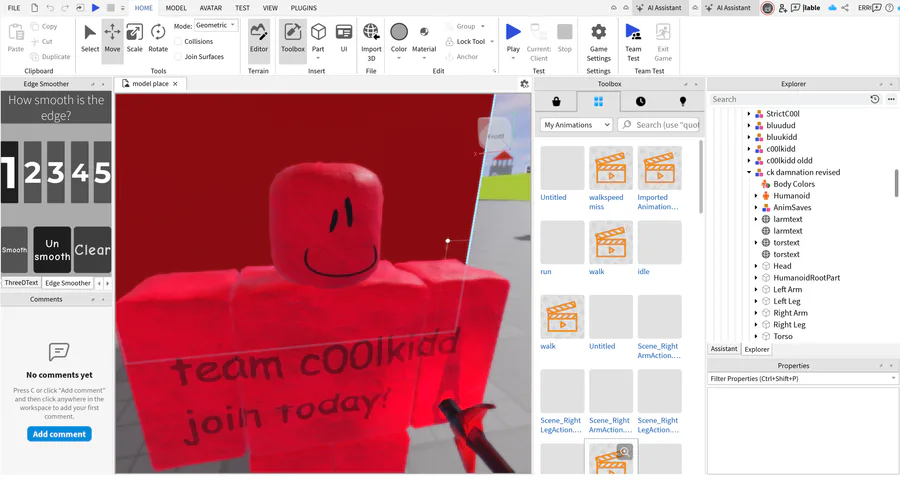Click the new file icon
The width and height of the screenshot is (900, 493).
pyautogui.click(x=34, y=8)
